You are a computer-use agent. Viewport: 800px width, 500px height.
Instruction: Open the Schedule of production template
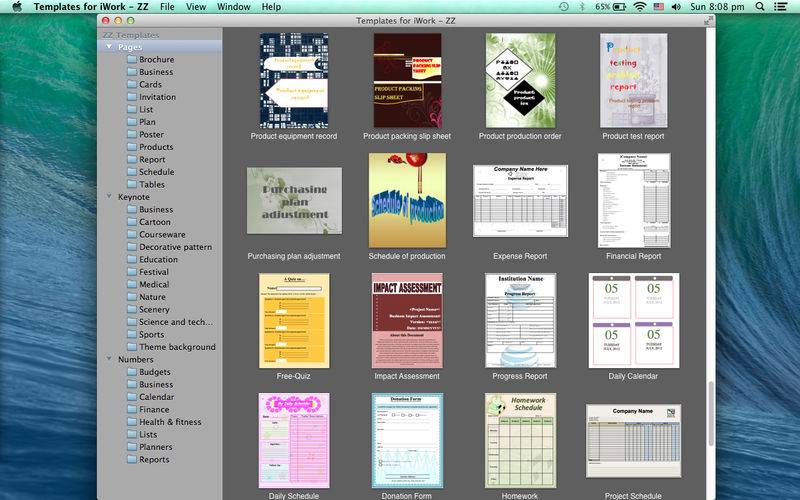[407, 201]
